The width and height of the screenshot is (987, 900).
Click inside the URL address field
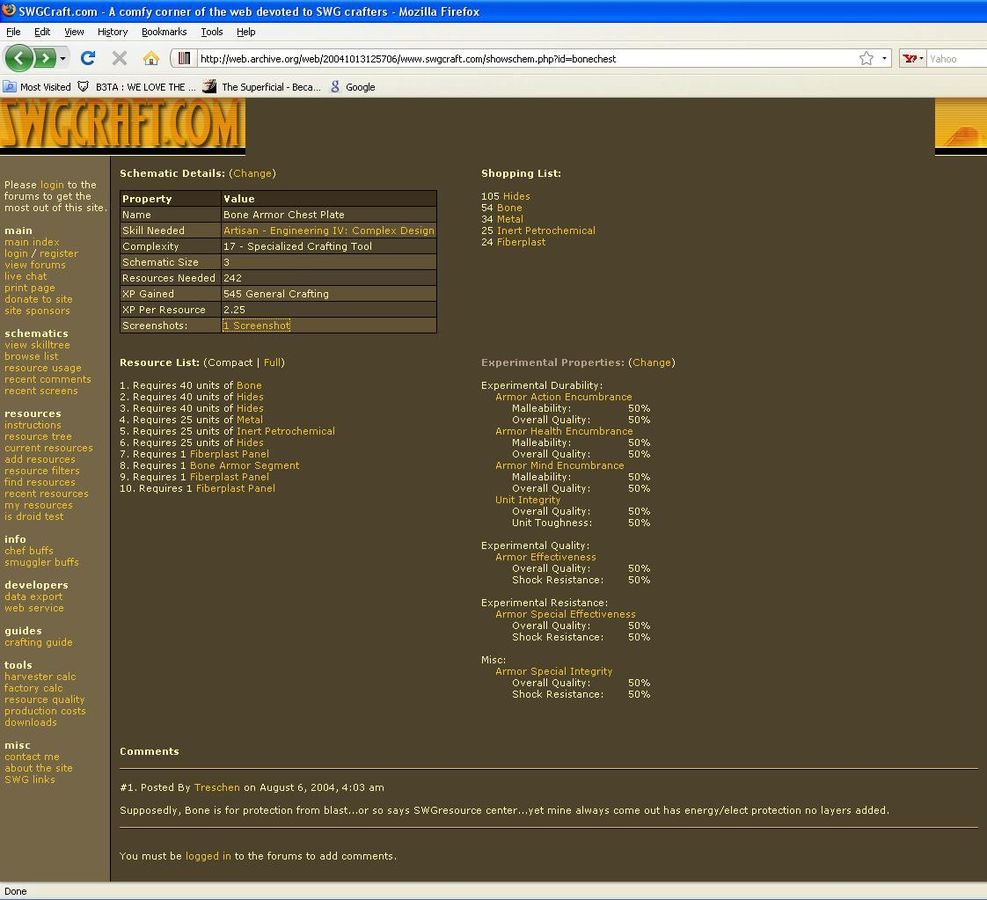500,58
